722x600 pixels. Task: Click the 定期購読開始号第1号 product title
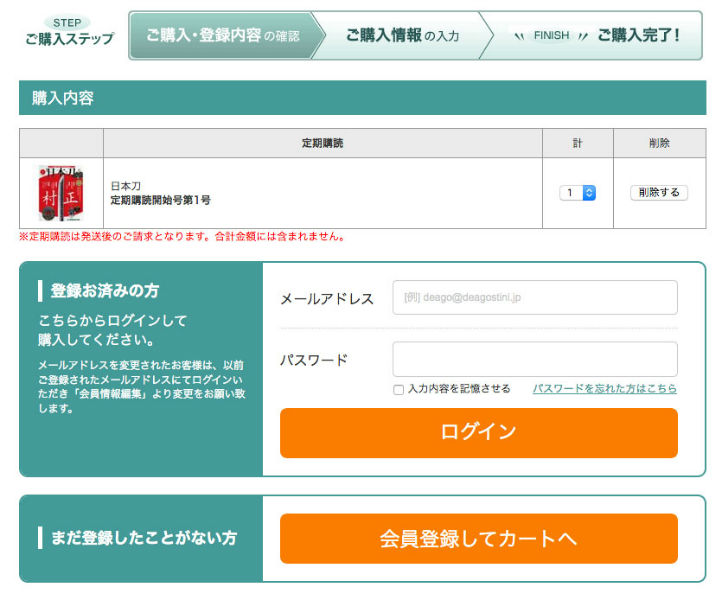click(160, 201)
